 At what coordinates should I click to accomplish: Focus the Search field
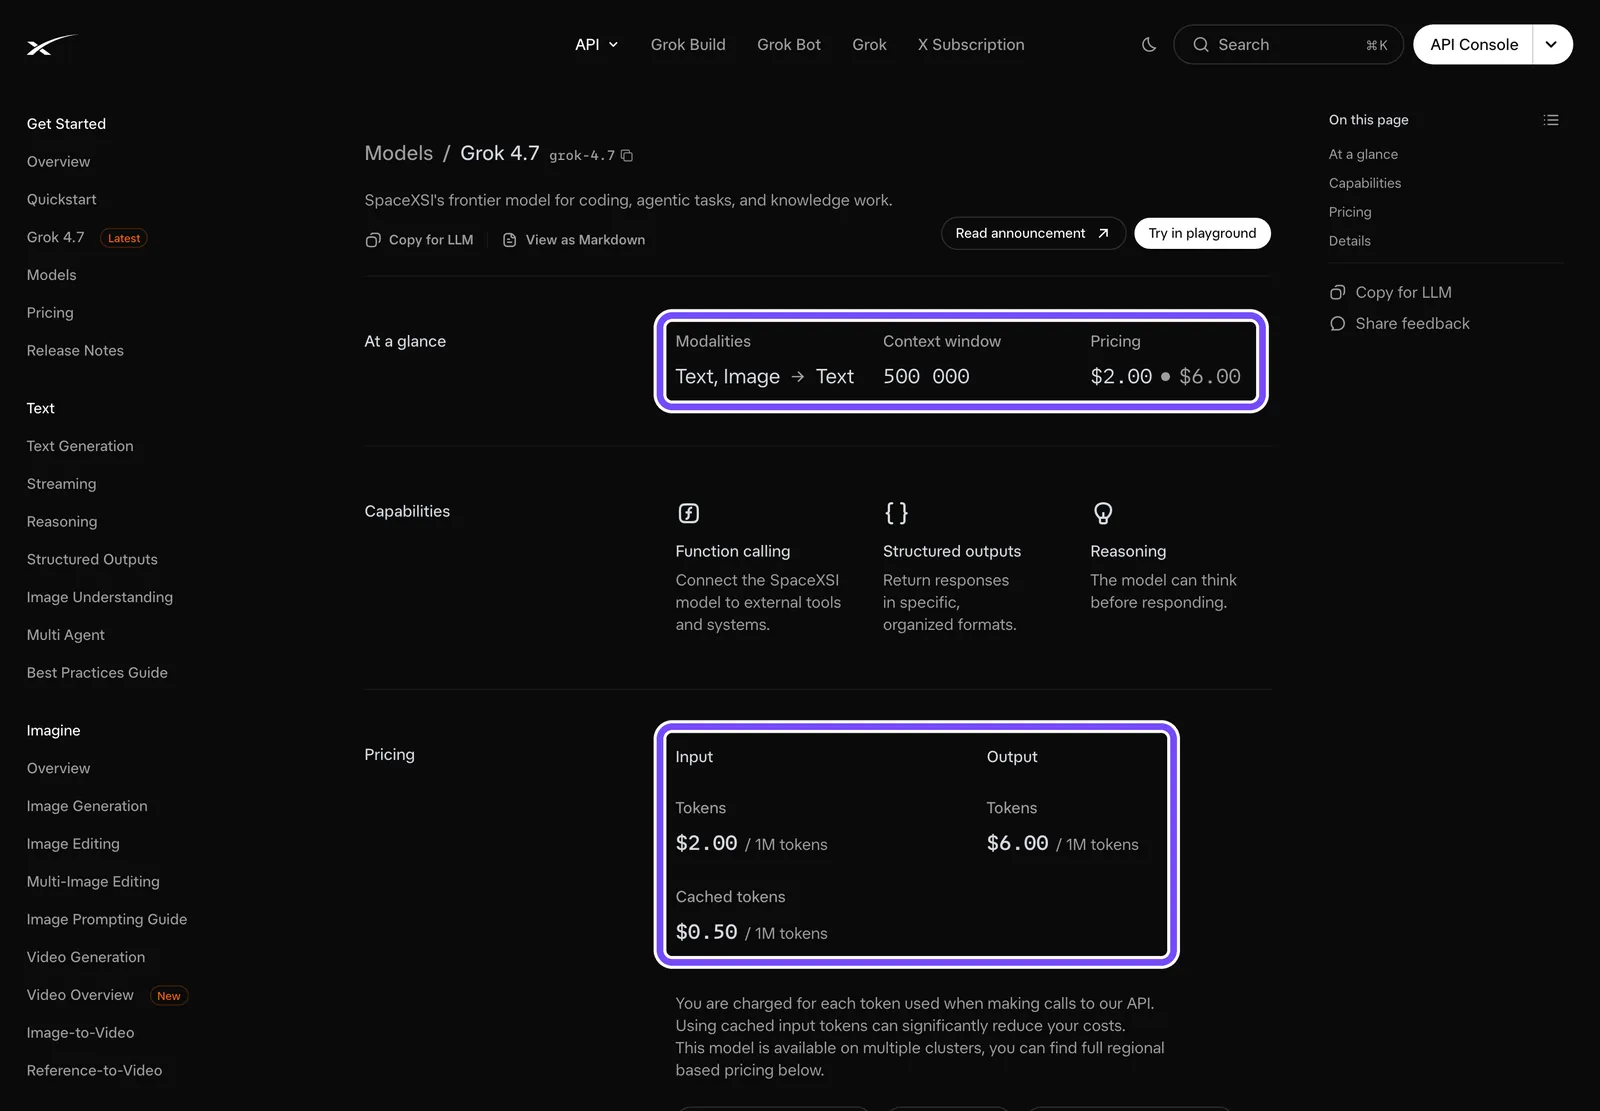pyautogui.click(x=1288, y=45)
